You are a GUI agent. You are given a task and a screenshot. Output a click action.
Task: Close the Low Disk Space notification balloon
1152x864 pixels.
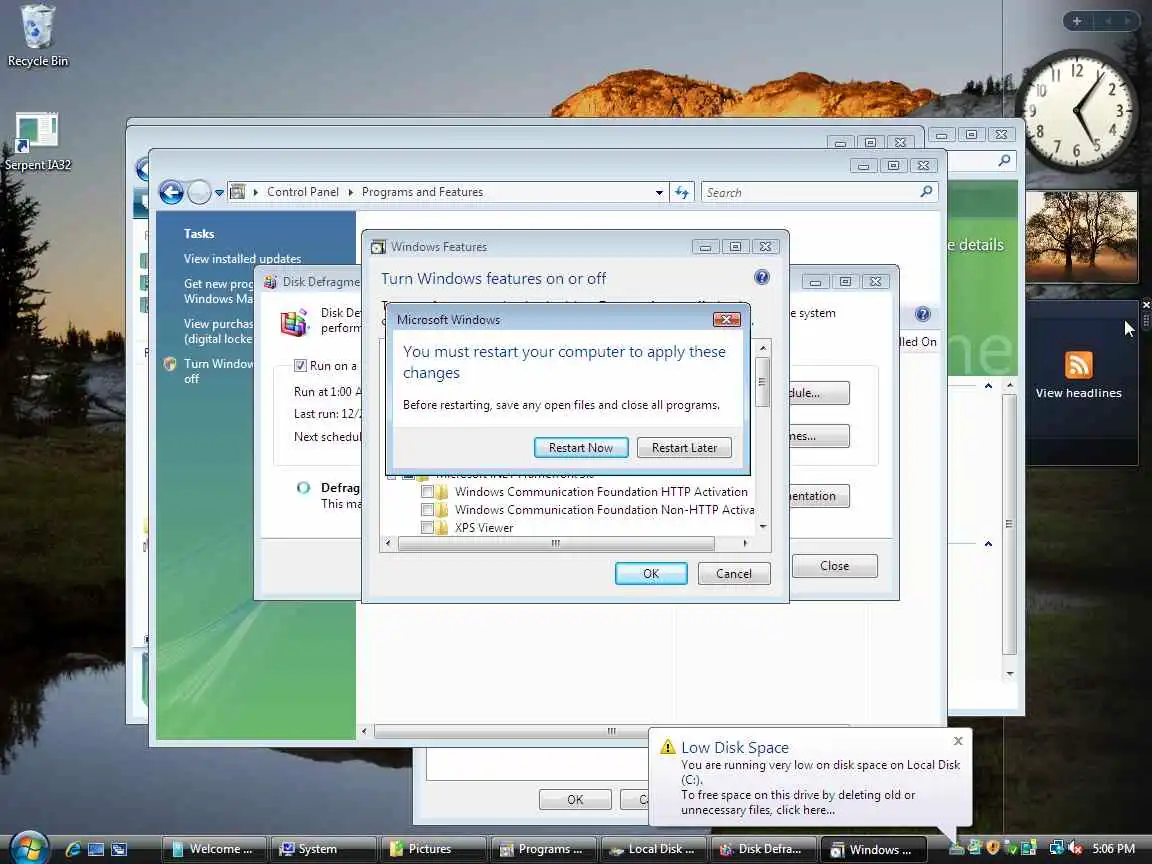[x=958, y=741]
